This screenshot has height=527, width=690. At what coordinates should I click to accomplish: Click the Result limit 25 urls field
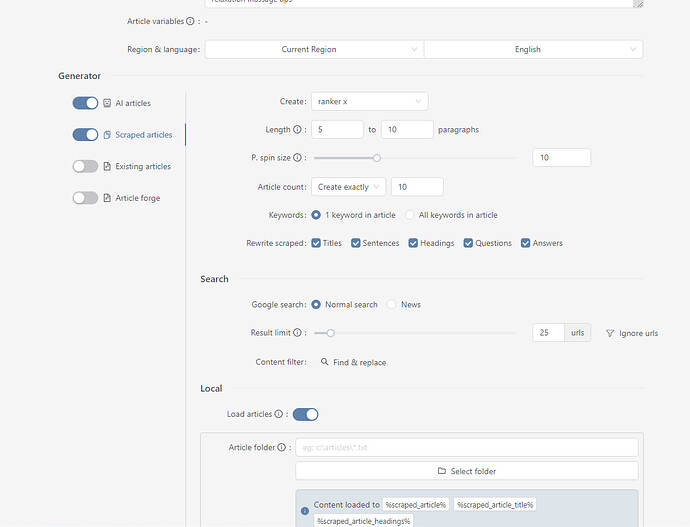(548, 333)
